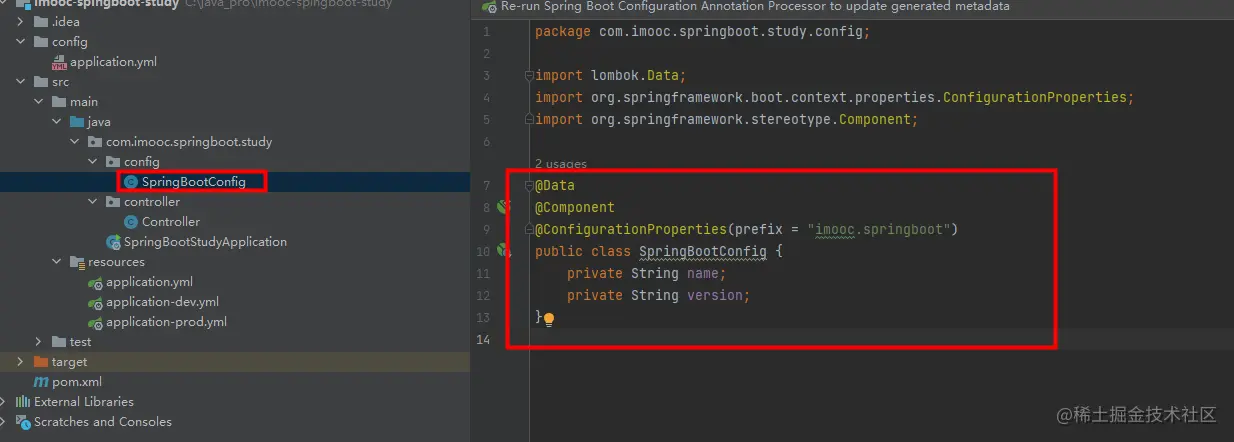Click the class name SpringBootConfig on line 10
This screenshot has width=1234, height=442.
pos(703,252)
